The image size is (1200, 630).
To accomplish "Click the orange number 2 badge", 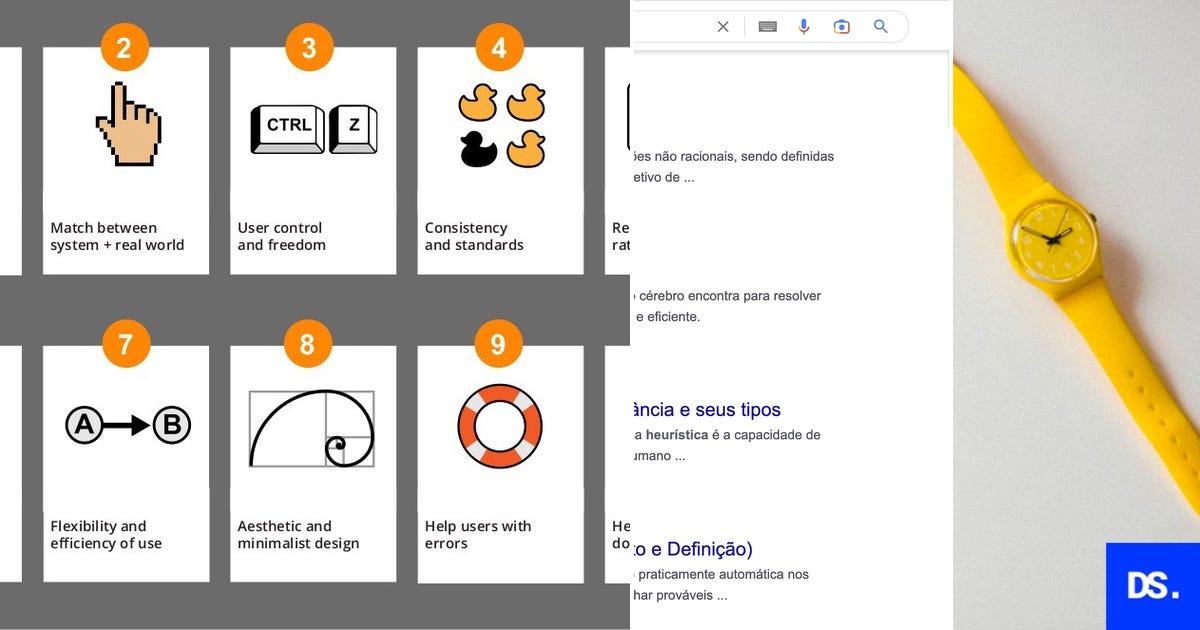I will [x=125, y=46].
